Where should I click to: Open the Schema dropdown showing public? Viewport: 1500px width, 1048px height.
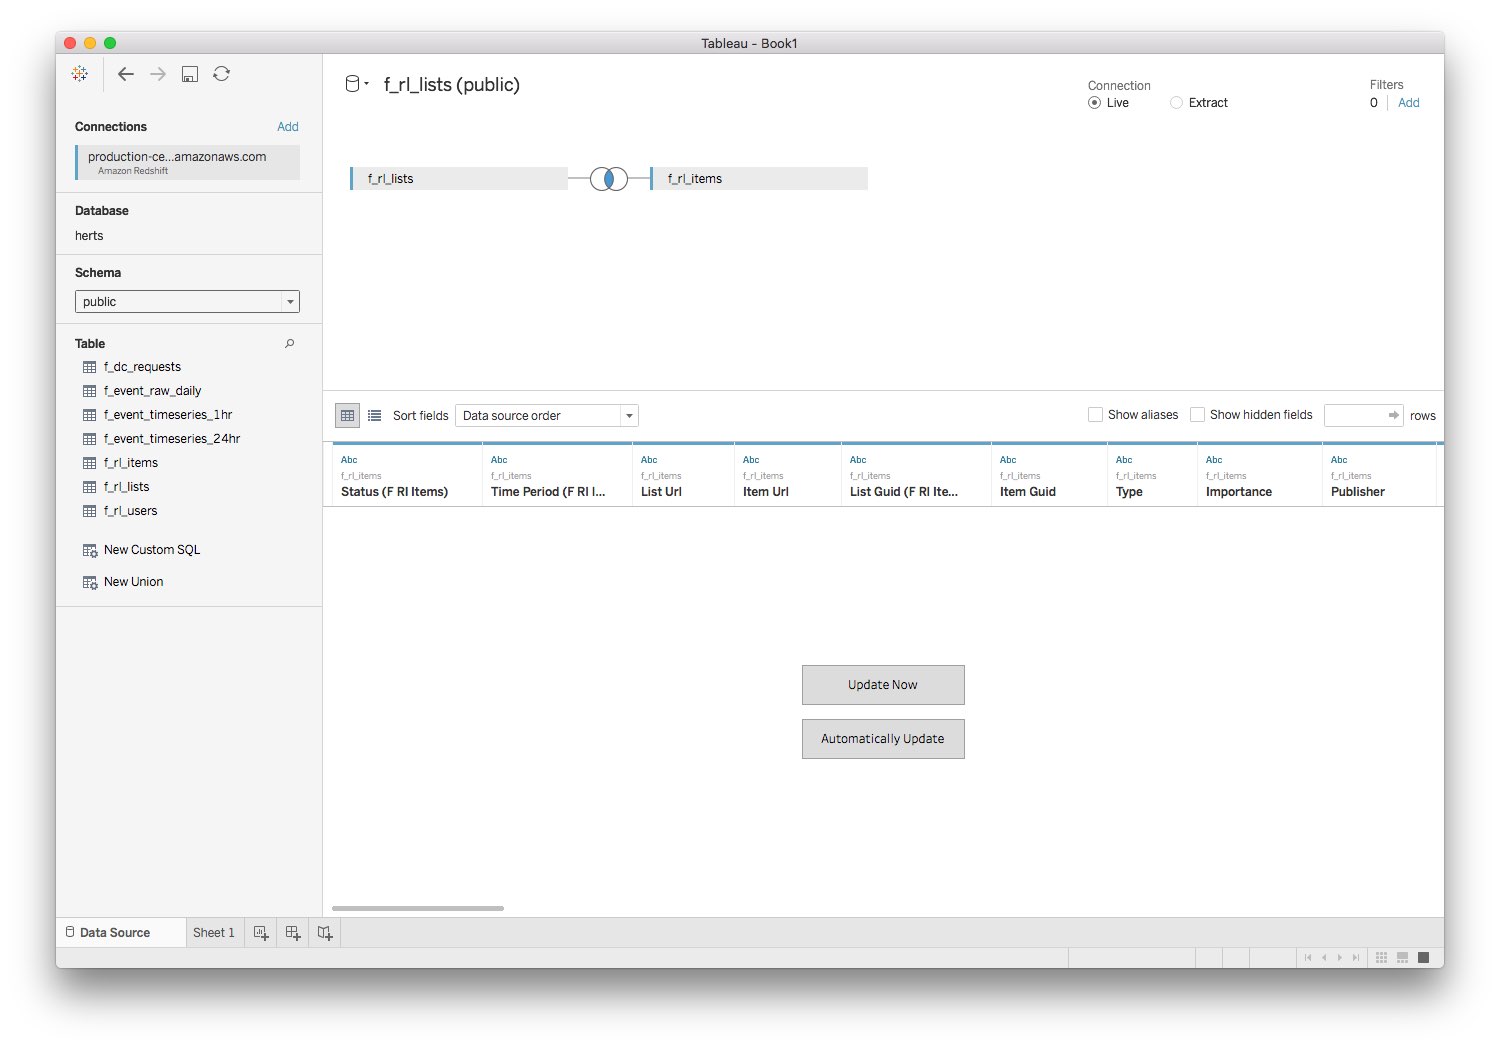click(288, 301)
